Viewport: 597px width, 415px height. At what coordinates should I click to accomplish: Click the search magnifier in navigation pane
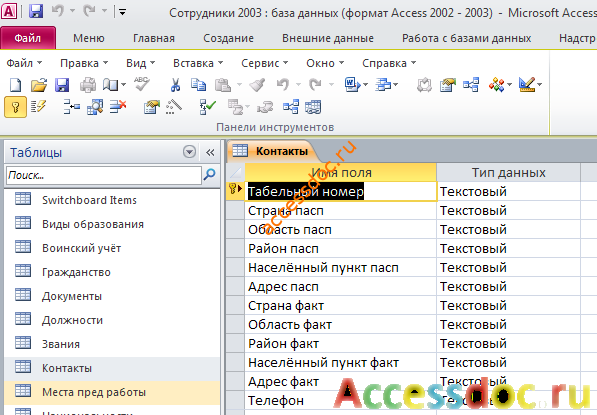[x=209, y=175]
